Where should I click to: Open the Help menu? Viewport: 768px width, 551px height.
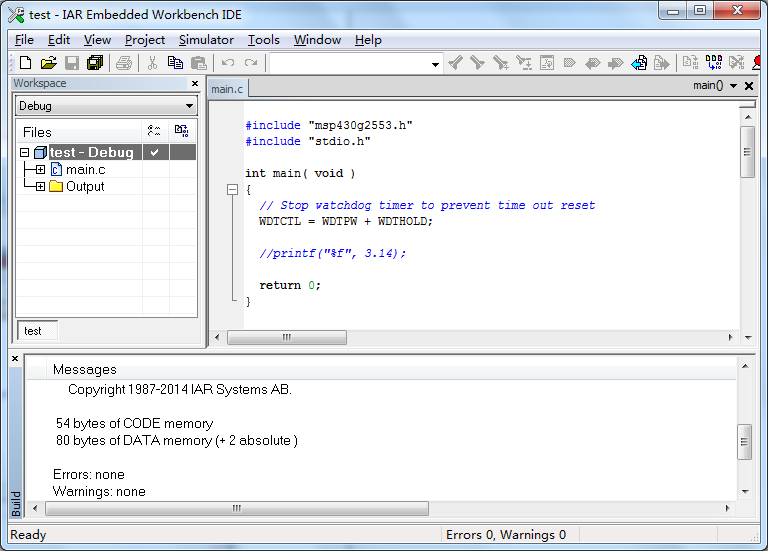pos(368,40)
